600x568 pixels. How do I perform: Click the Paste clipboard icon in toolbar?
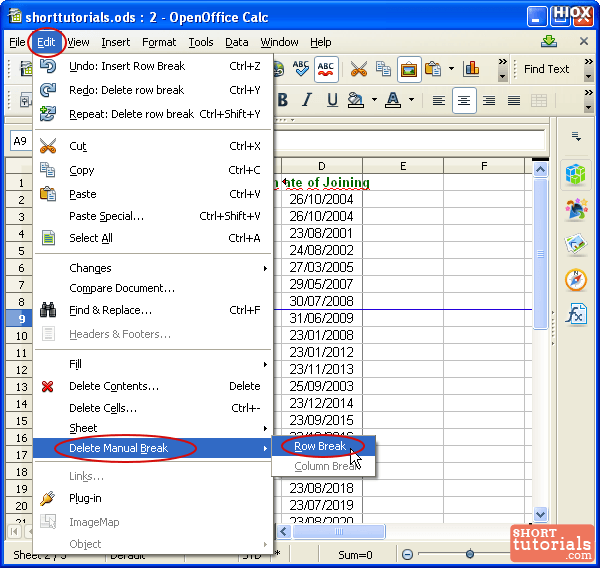(433, 69)
